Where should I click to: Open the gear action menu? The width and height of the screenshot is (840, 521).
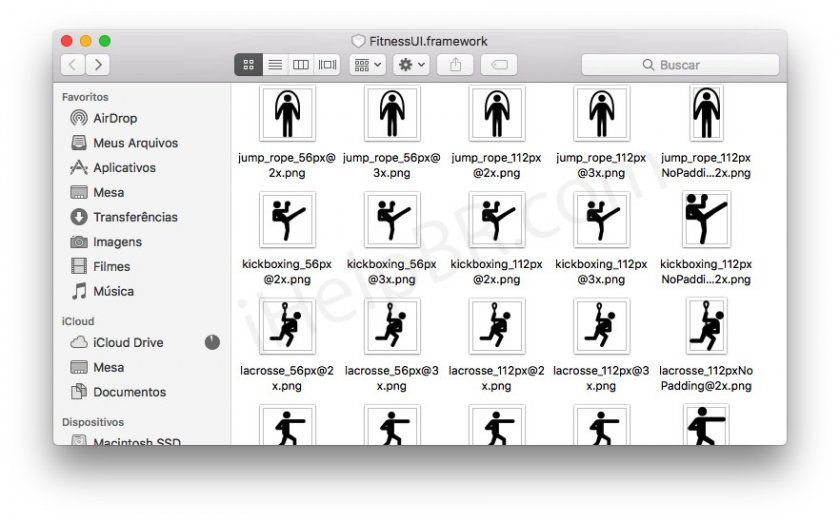411,65
